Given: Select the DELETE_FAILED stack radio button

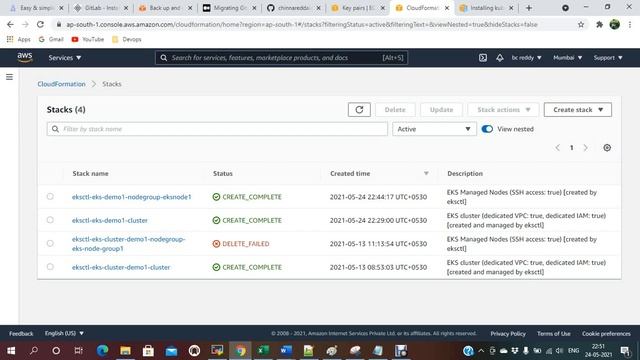Looking at the screenshot, I should pos(50,243).
